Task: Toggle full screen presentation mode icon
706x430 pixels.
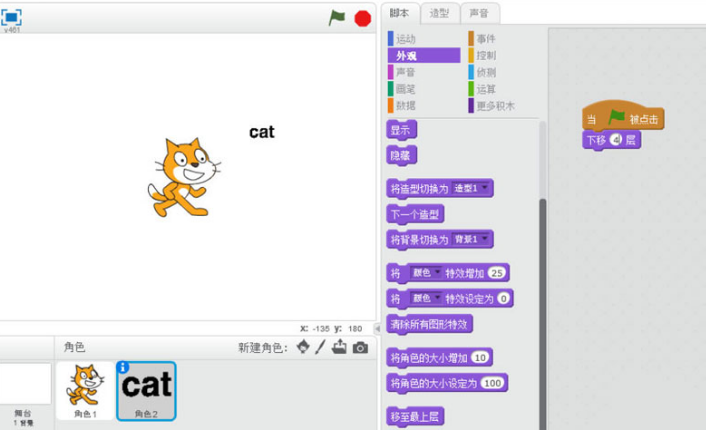Action: coord(11,18)
